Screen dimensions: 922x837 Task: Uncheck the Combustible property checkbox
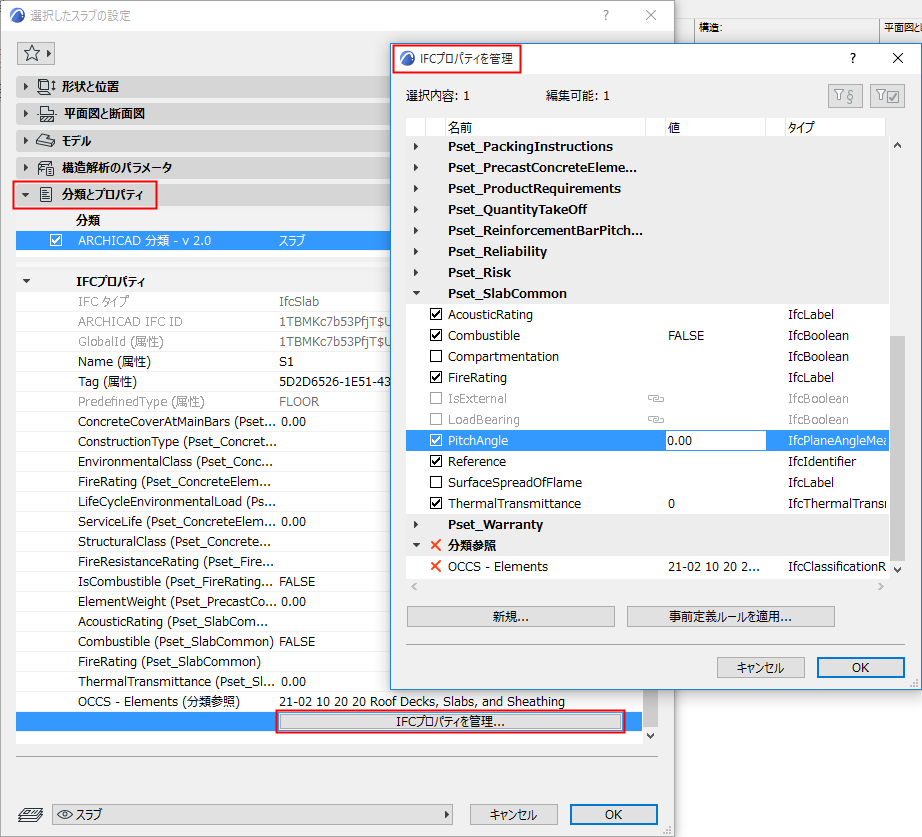click(435, 335)
